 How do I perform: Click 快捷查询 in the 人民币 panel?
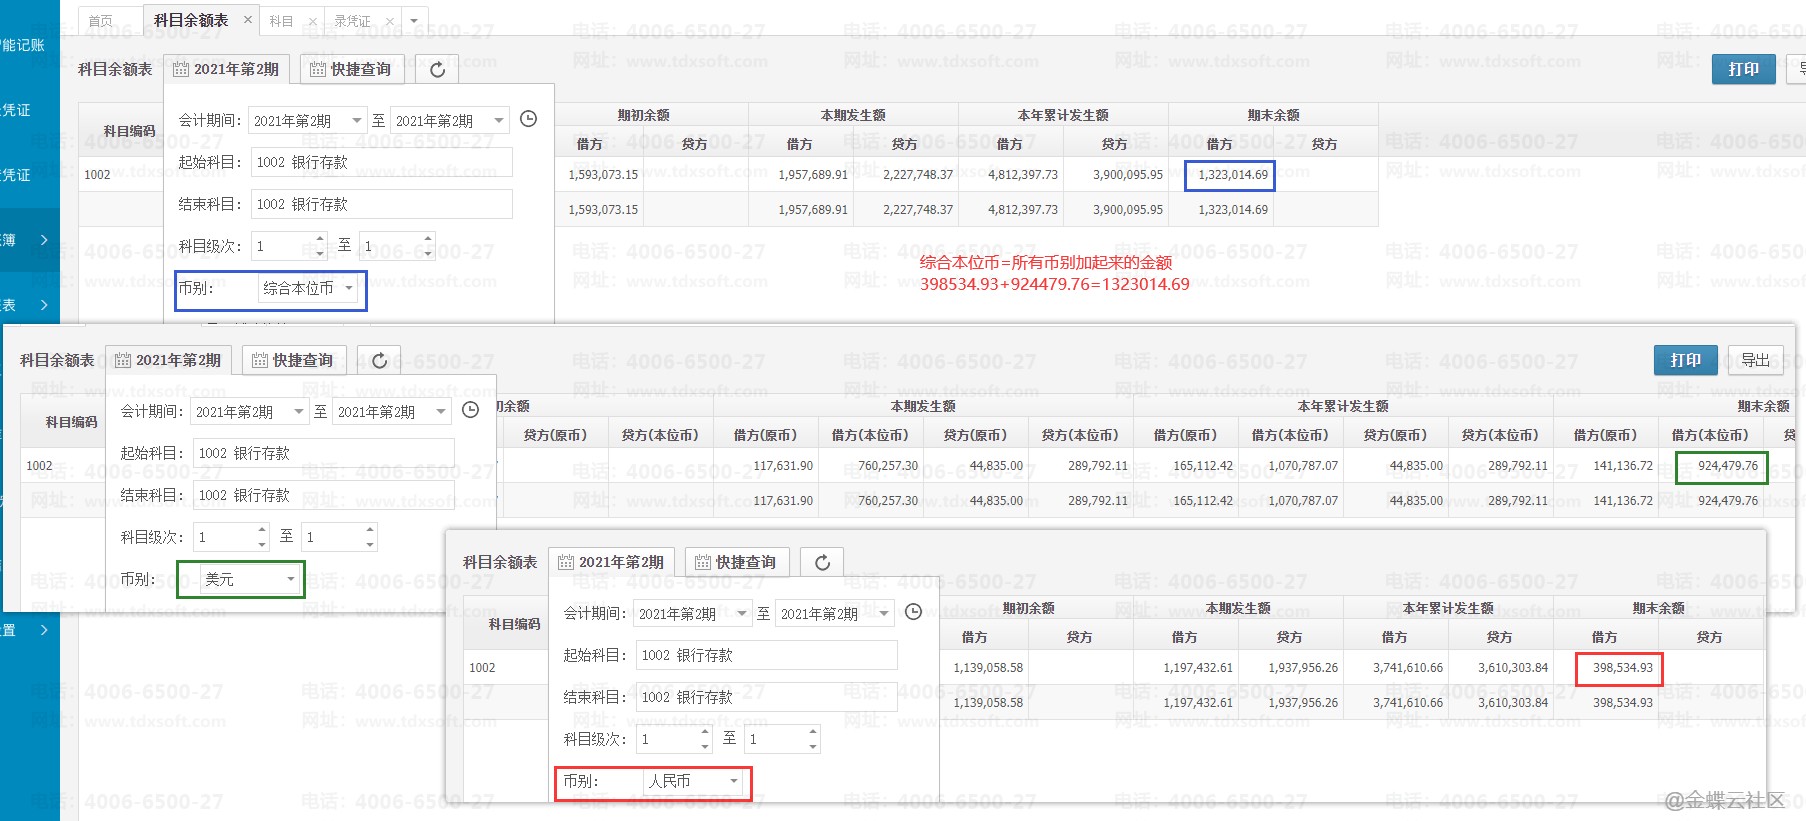click(736, 563)
